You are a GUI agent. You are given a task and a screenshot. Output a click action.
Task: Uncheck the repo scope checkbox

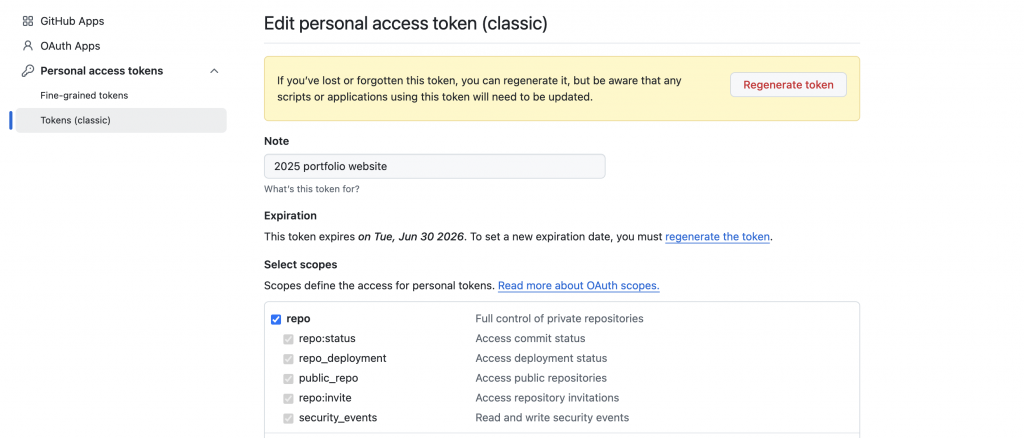click(276, 319)
